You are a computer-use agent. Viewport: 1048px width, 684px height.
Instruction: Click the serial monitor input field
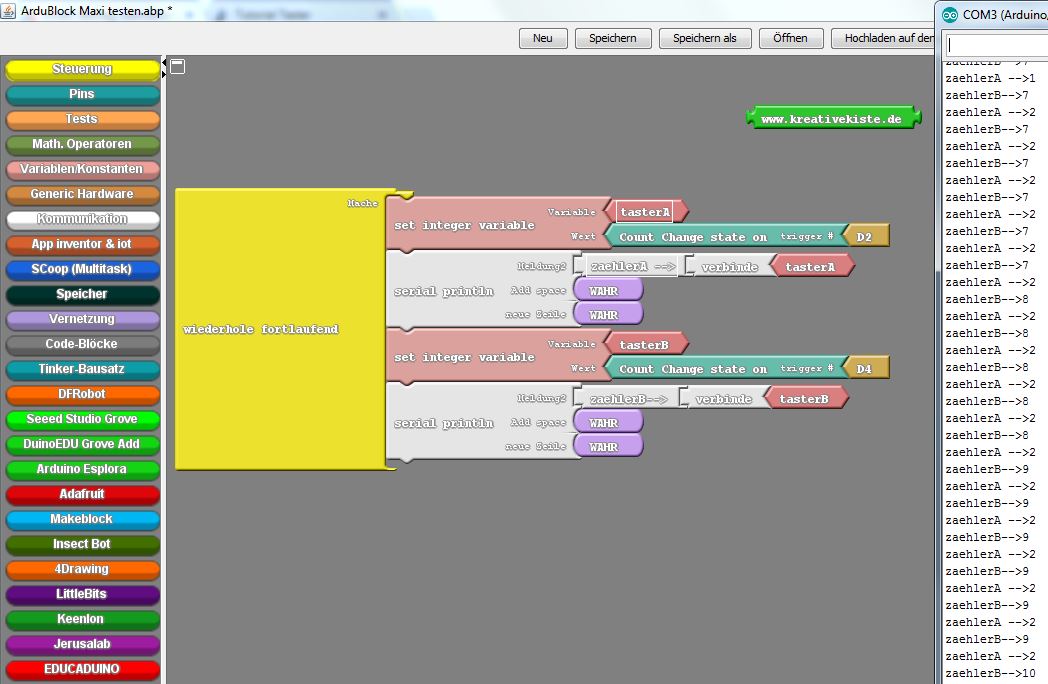pos(994,45)
